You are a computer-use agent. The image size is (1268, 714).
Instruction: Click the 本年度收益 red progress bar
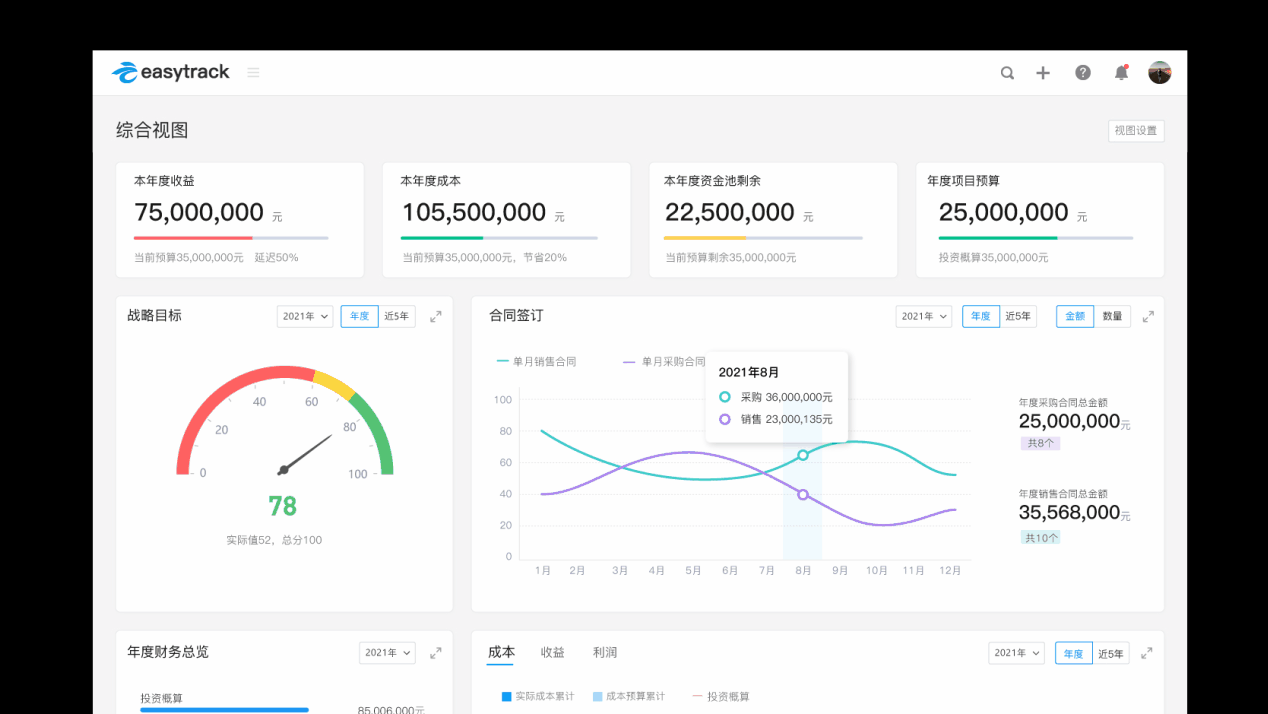point(193,238)
